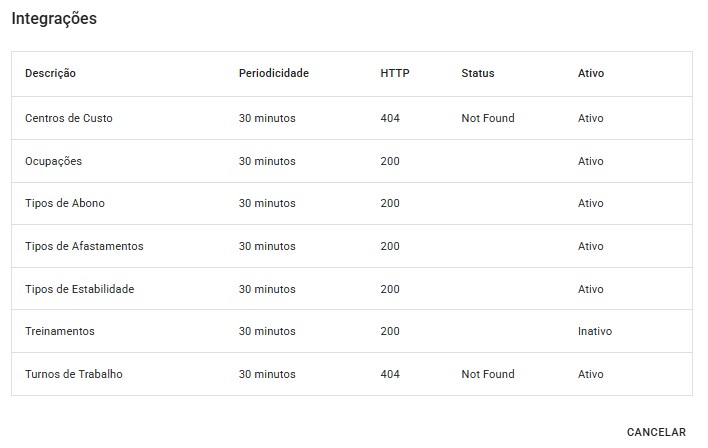Click the Periodicidade column header
The height and width of the screenshot is (448, 708).
click(273, 73)
